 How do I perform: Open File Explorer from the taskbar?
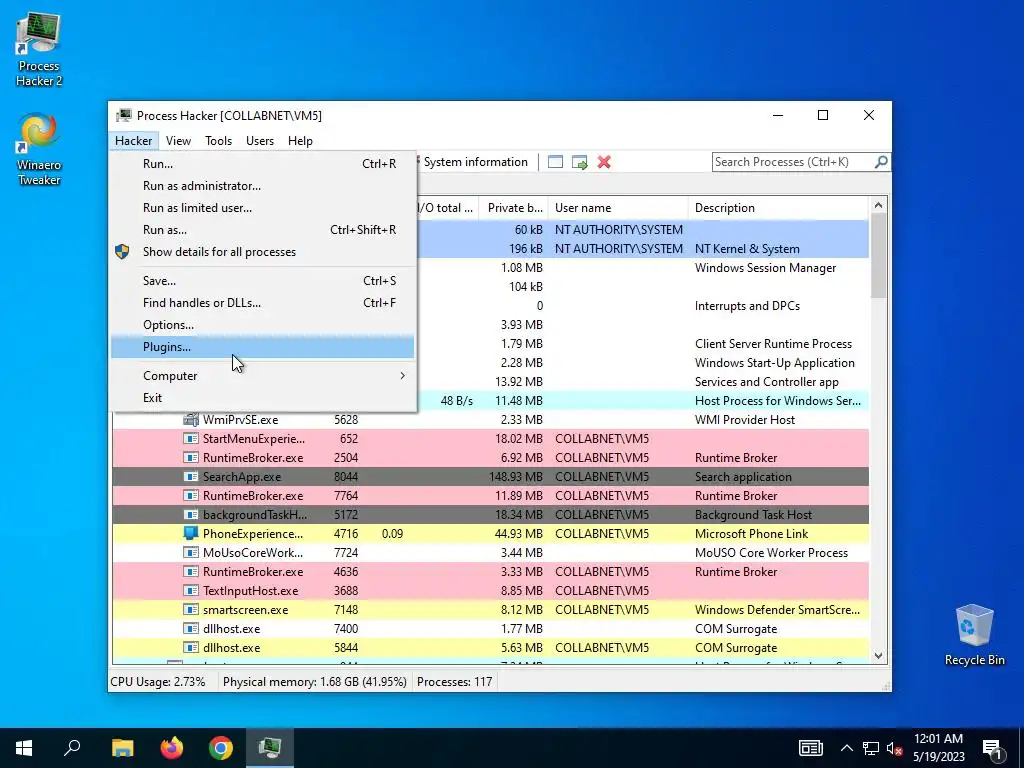click(x=123, y=748)
